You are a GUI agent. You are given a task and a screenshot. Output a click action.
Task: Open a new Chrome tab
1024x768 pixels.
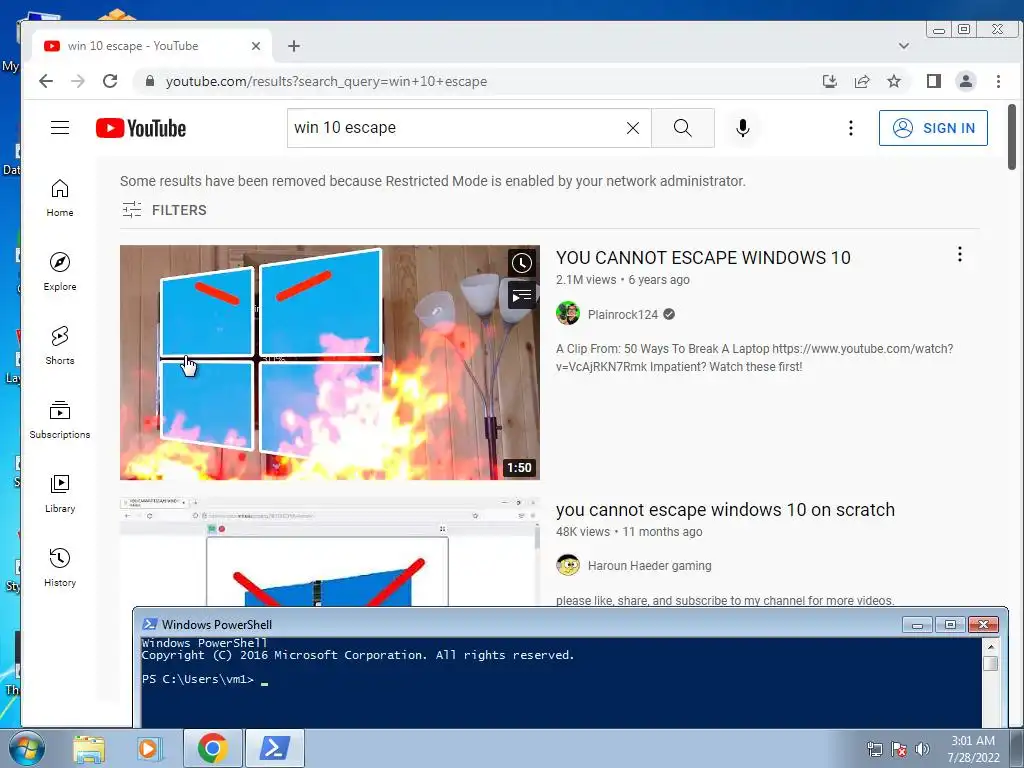[x=293, y=46]
